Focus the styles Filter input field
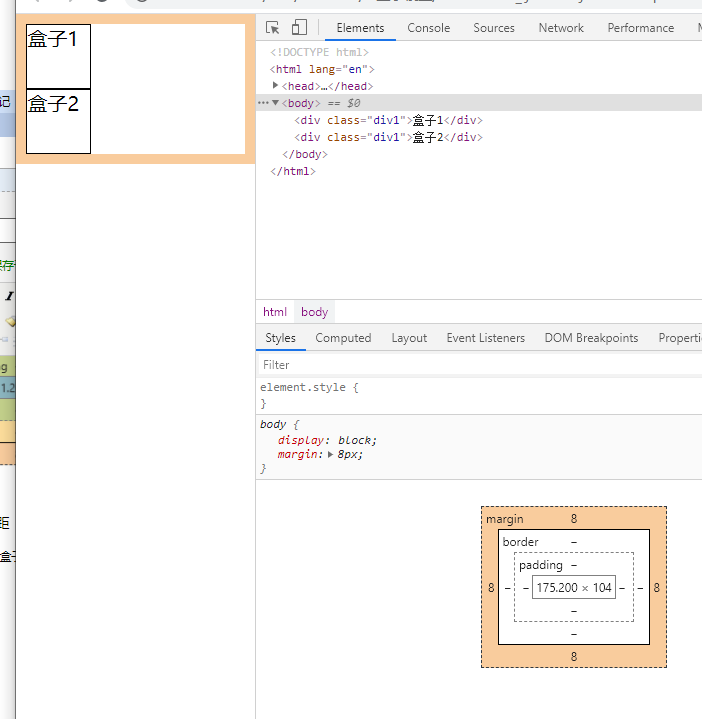This screenshot has height=719, width=702. point(479,365)
